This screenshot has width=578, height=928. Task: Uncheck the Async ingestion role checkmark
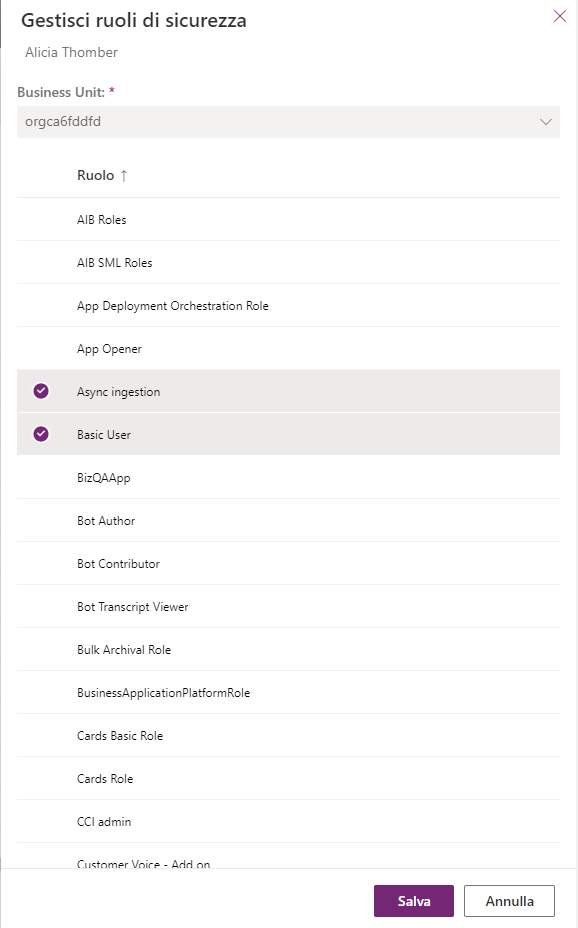[x=41, y=391]
